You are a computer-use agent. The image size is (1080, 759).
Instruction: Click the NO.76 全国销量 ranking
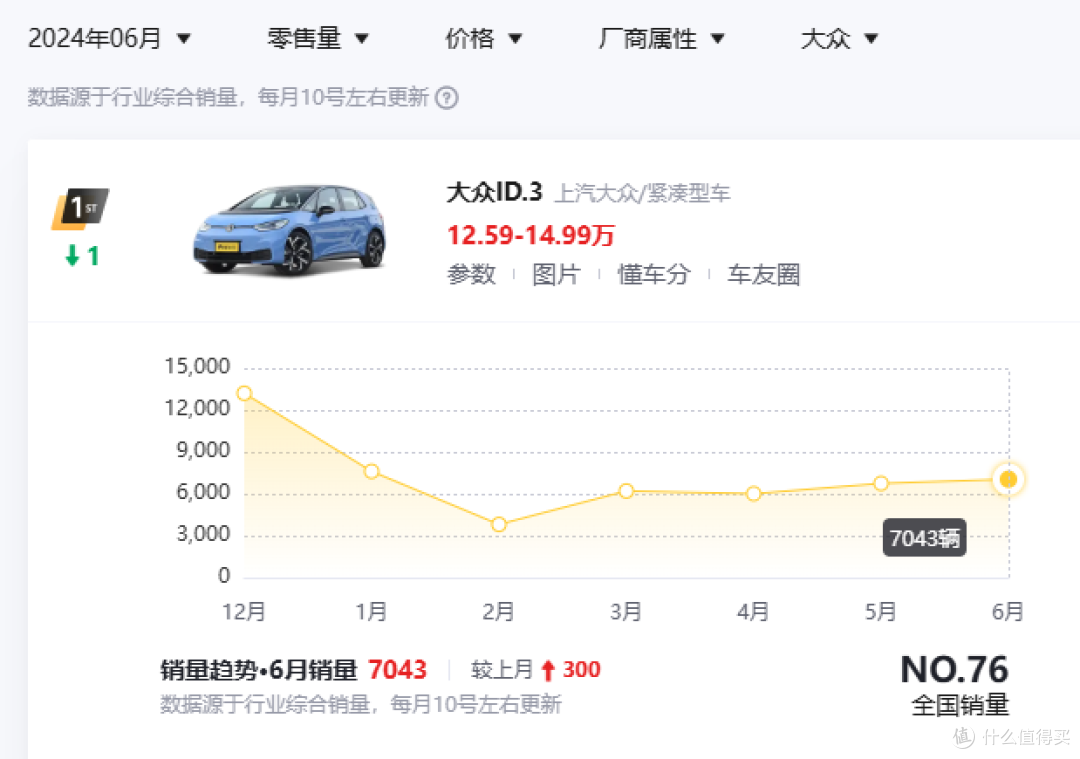tap(955, 686)
